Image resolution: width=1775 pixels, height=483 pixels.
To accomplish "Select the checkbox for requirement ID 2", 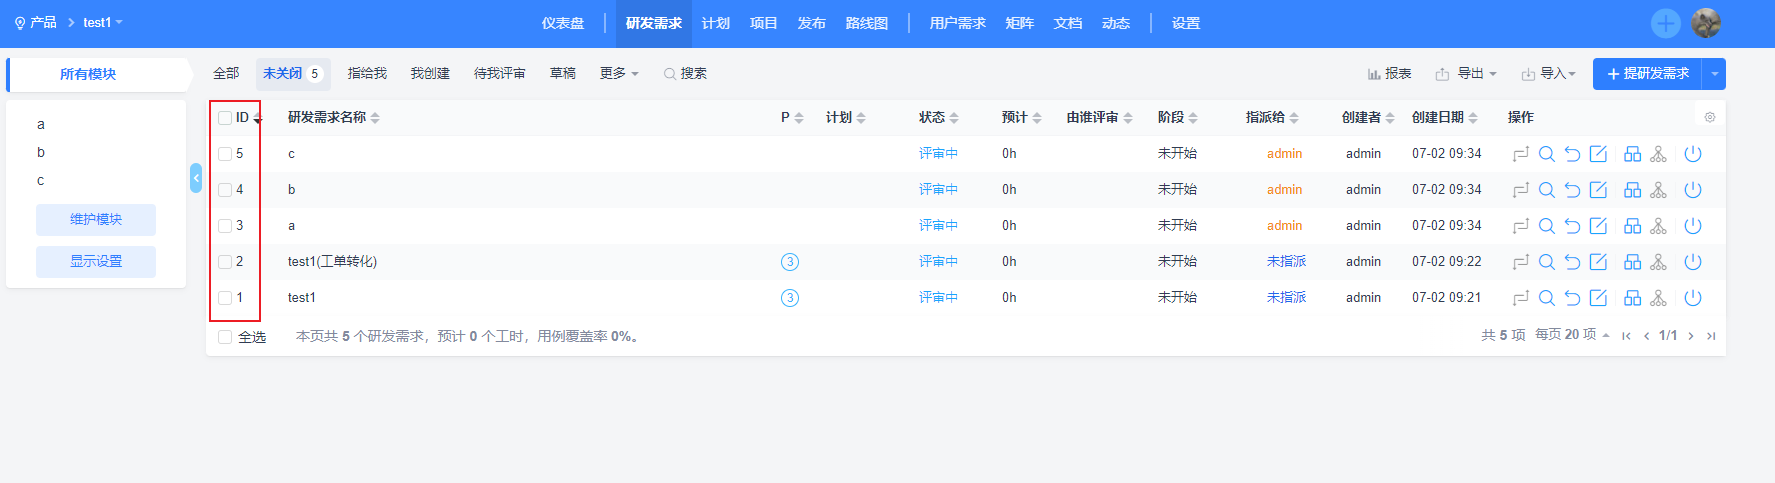I will pos(225,262).
